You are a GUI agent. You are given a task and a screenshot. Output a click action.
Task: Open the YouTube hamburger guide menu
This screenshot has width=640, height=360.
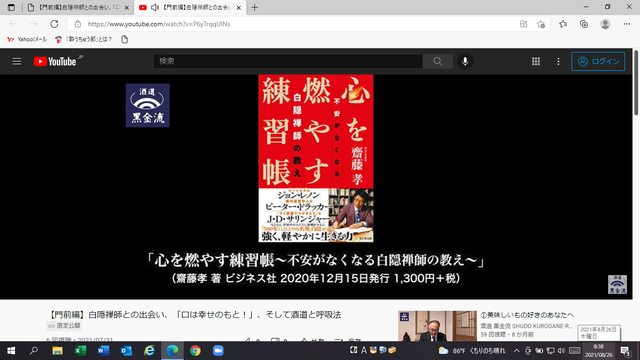pos(17,62)
